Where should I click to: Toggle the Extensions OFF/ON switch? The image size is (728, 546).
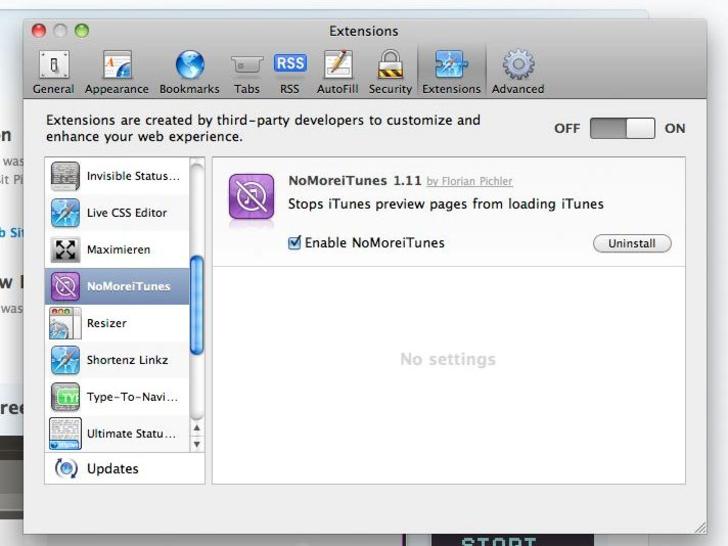click(x=622, y=128)
